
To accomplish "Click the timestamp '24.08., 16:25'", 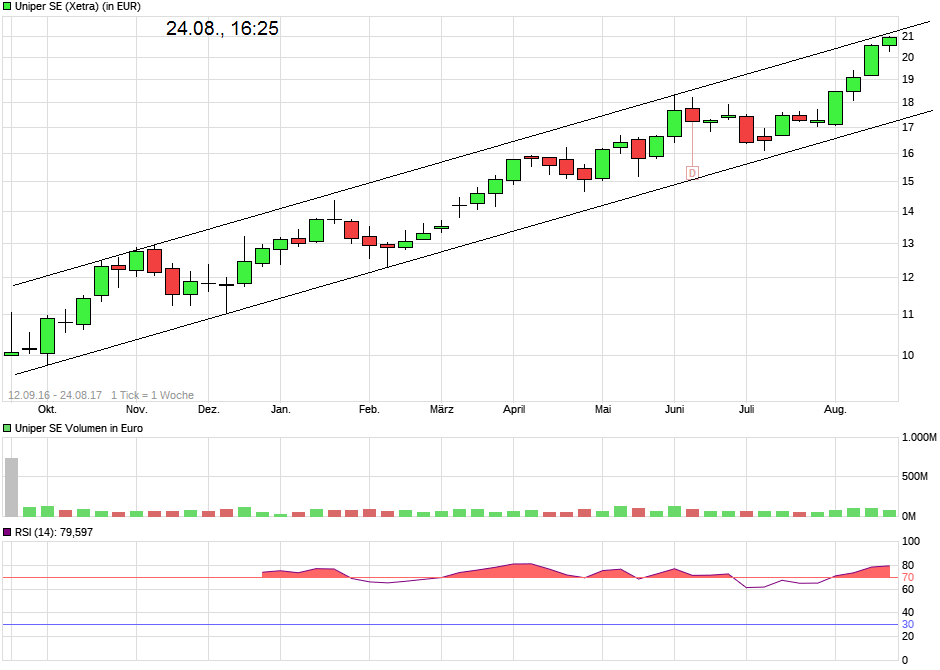I will tap(222, 28).
